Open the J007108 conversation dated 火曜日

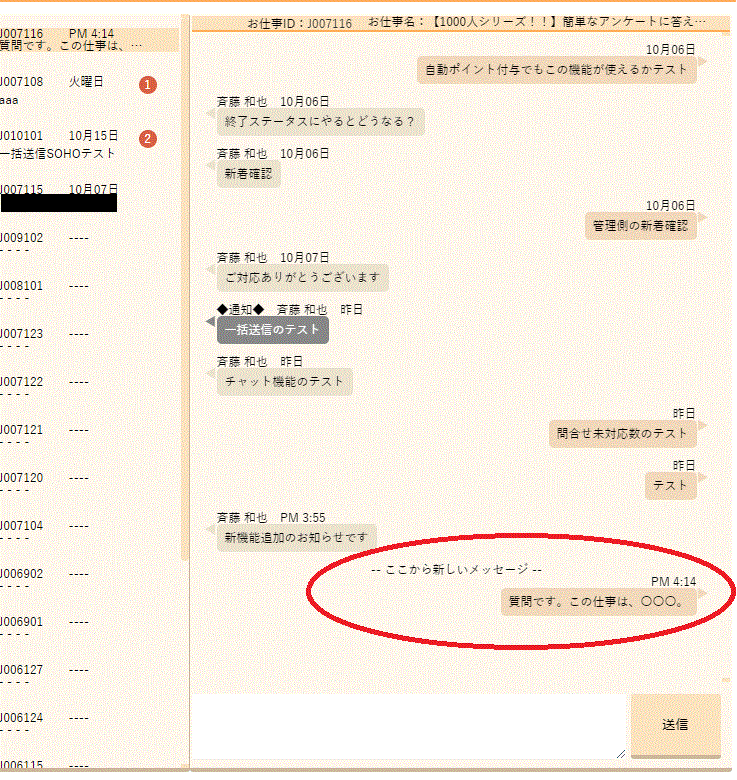90,91
